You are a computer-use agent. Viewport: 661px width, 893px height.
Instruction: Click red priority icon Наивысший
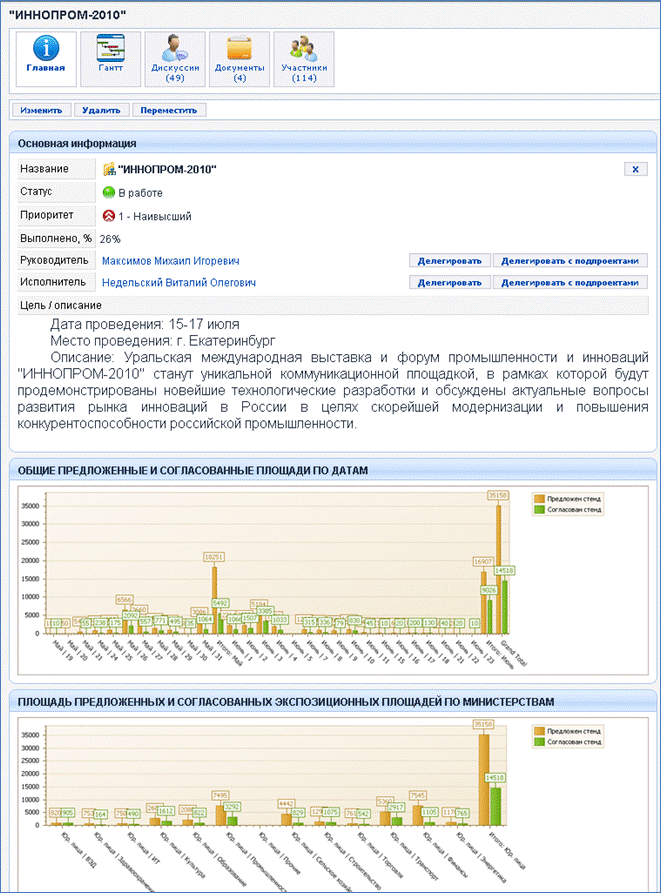(x=108, y=216)
